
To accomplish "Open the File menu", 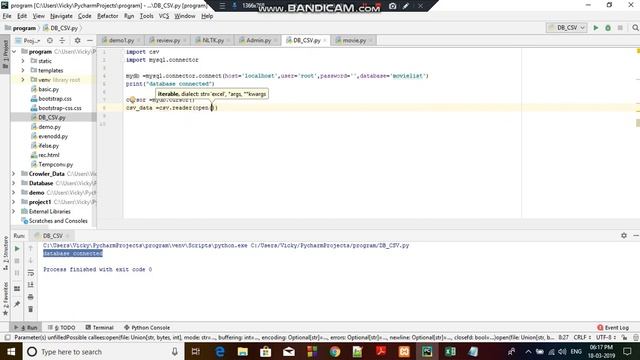I will click(x=7, y=16).
